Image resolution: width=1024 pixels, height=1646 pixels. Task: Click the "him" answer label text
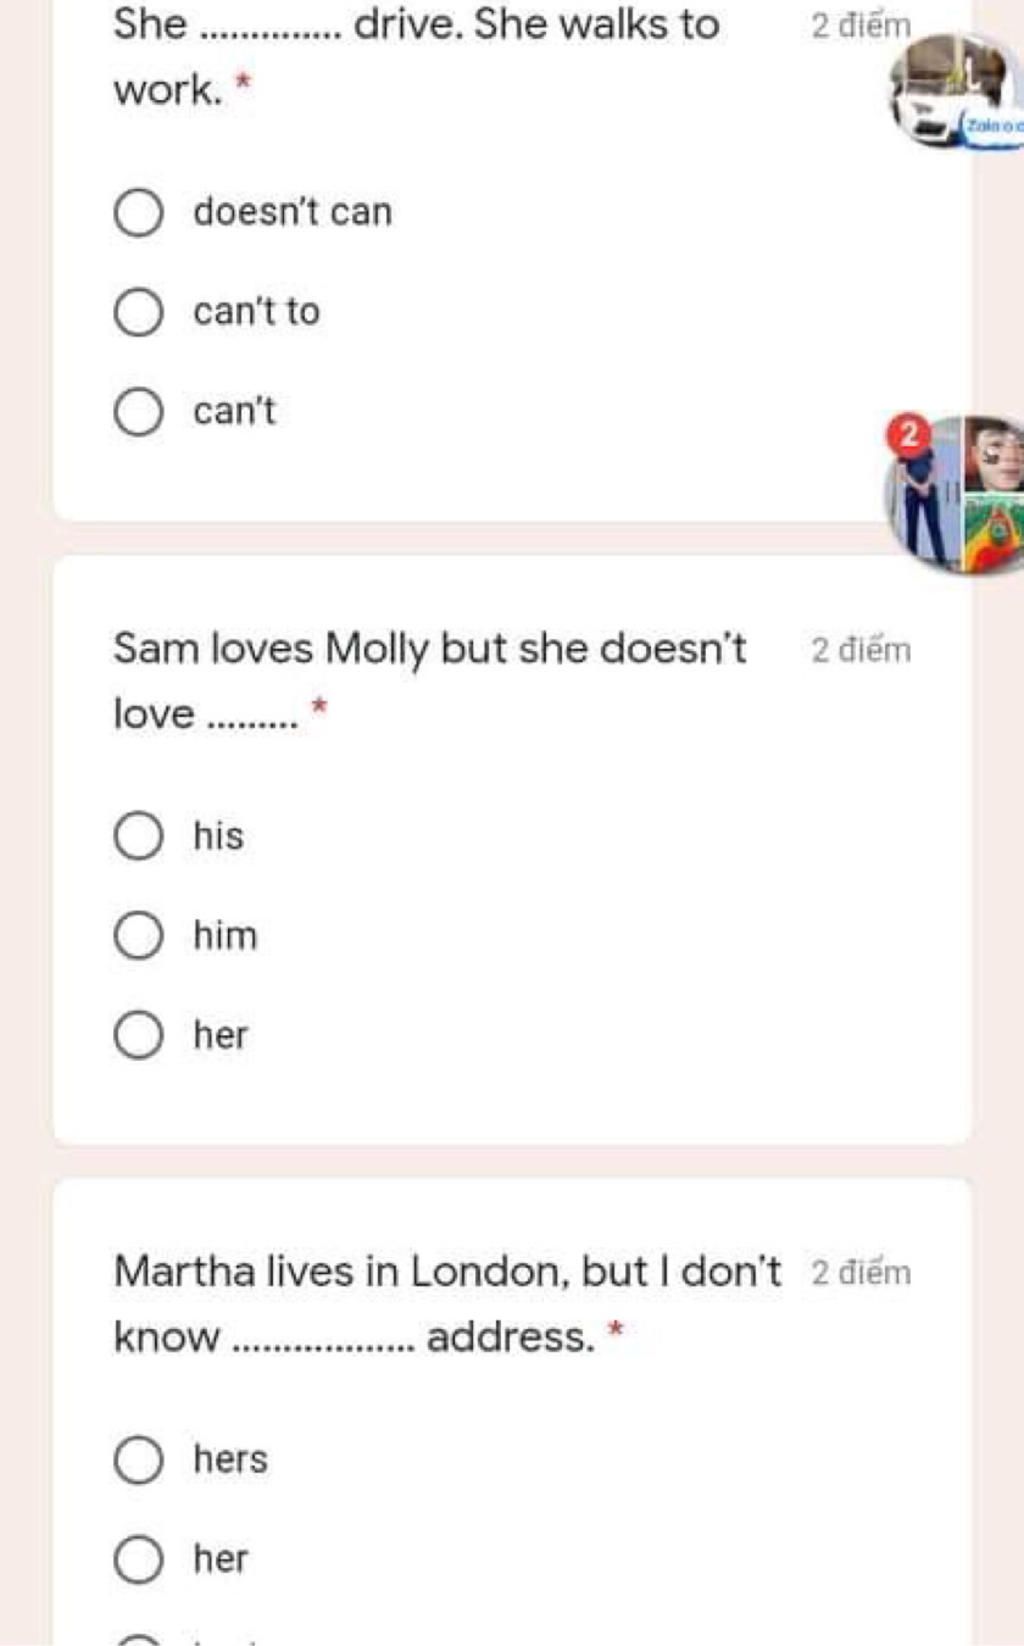click(225, 936)
